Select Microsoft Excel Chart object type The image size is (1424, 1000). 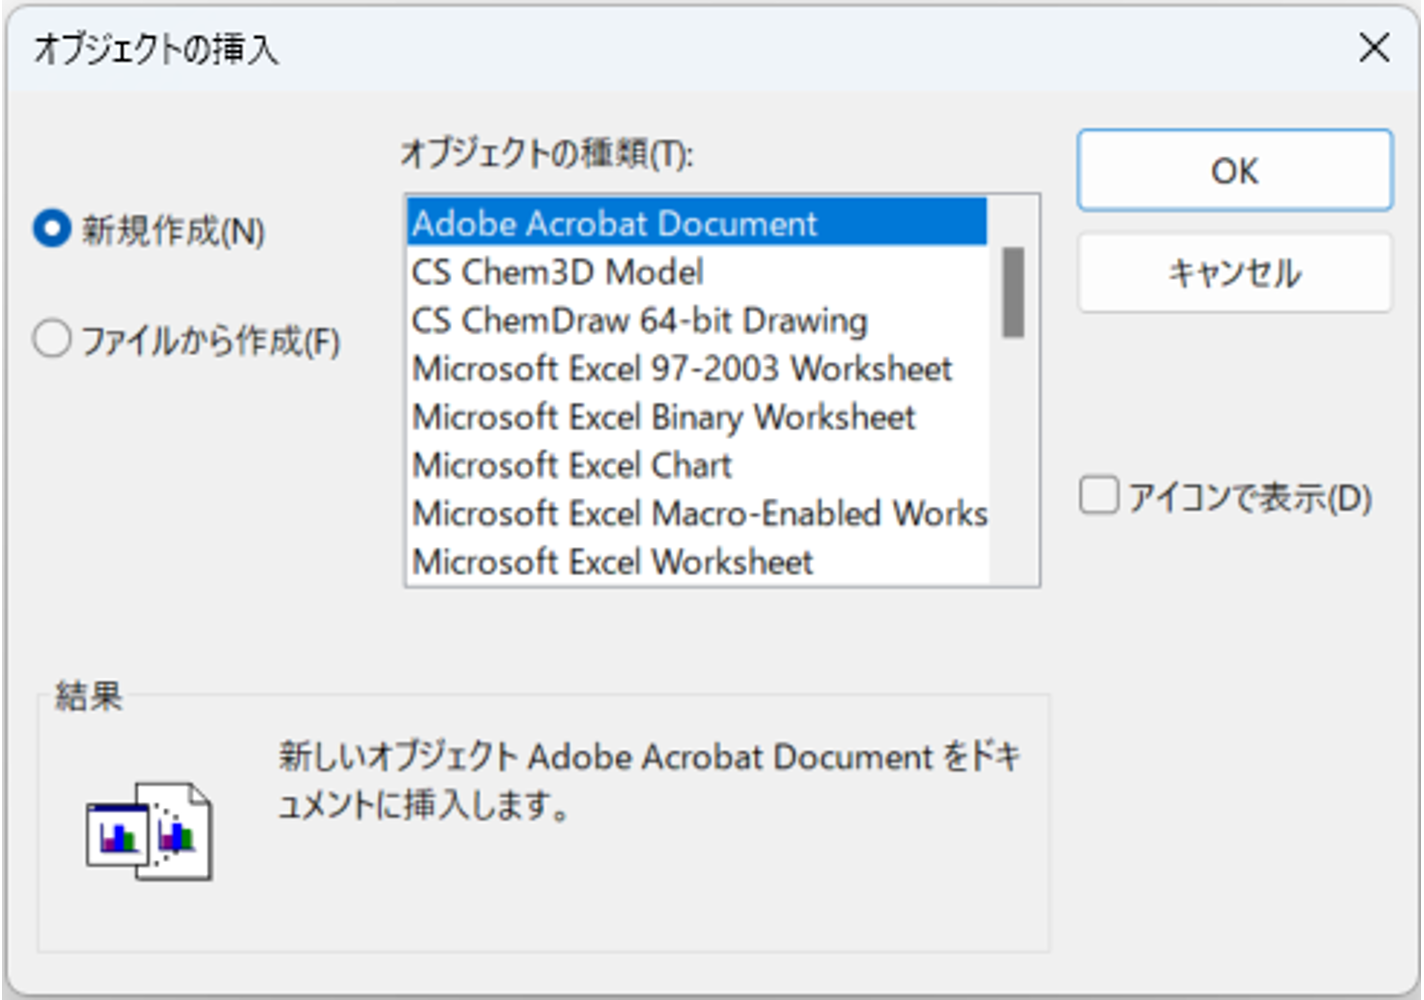572,465
